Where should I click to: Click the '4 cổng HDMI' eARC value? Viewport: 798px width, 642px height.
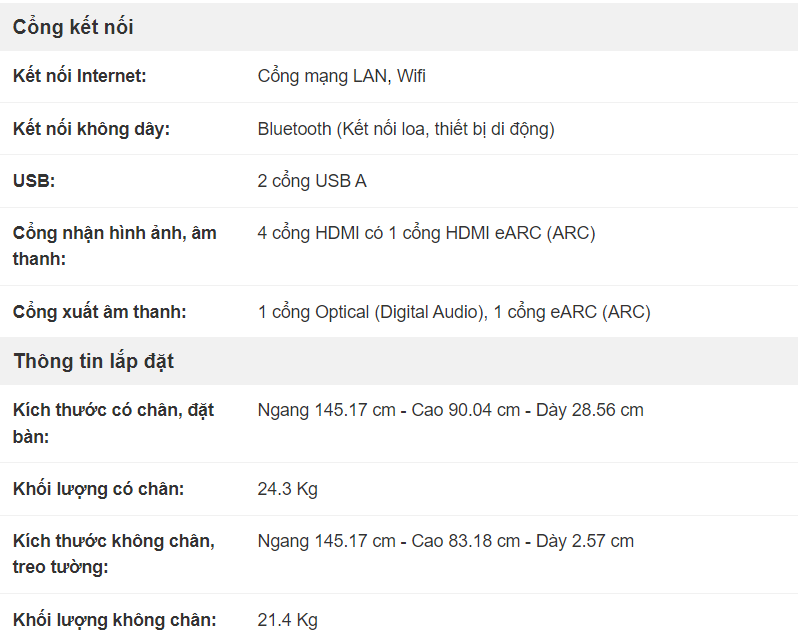426,233
